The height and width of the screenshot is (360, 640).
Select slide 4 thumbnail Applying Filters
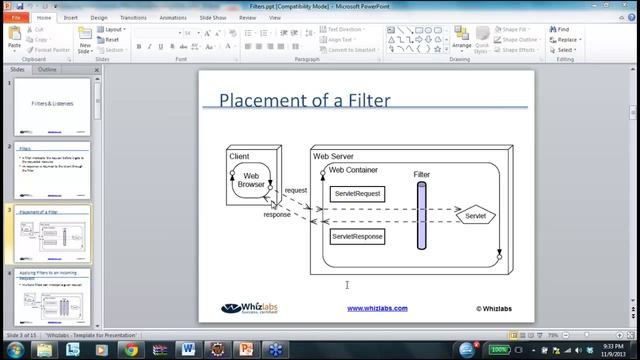click(52, 297)
